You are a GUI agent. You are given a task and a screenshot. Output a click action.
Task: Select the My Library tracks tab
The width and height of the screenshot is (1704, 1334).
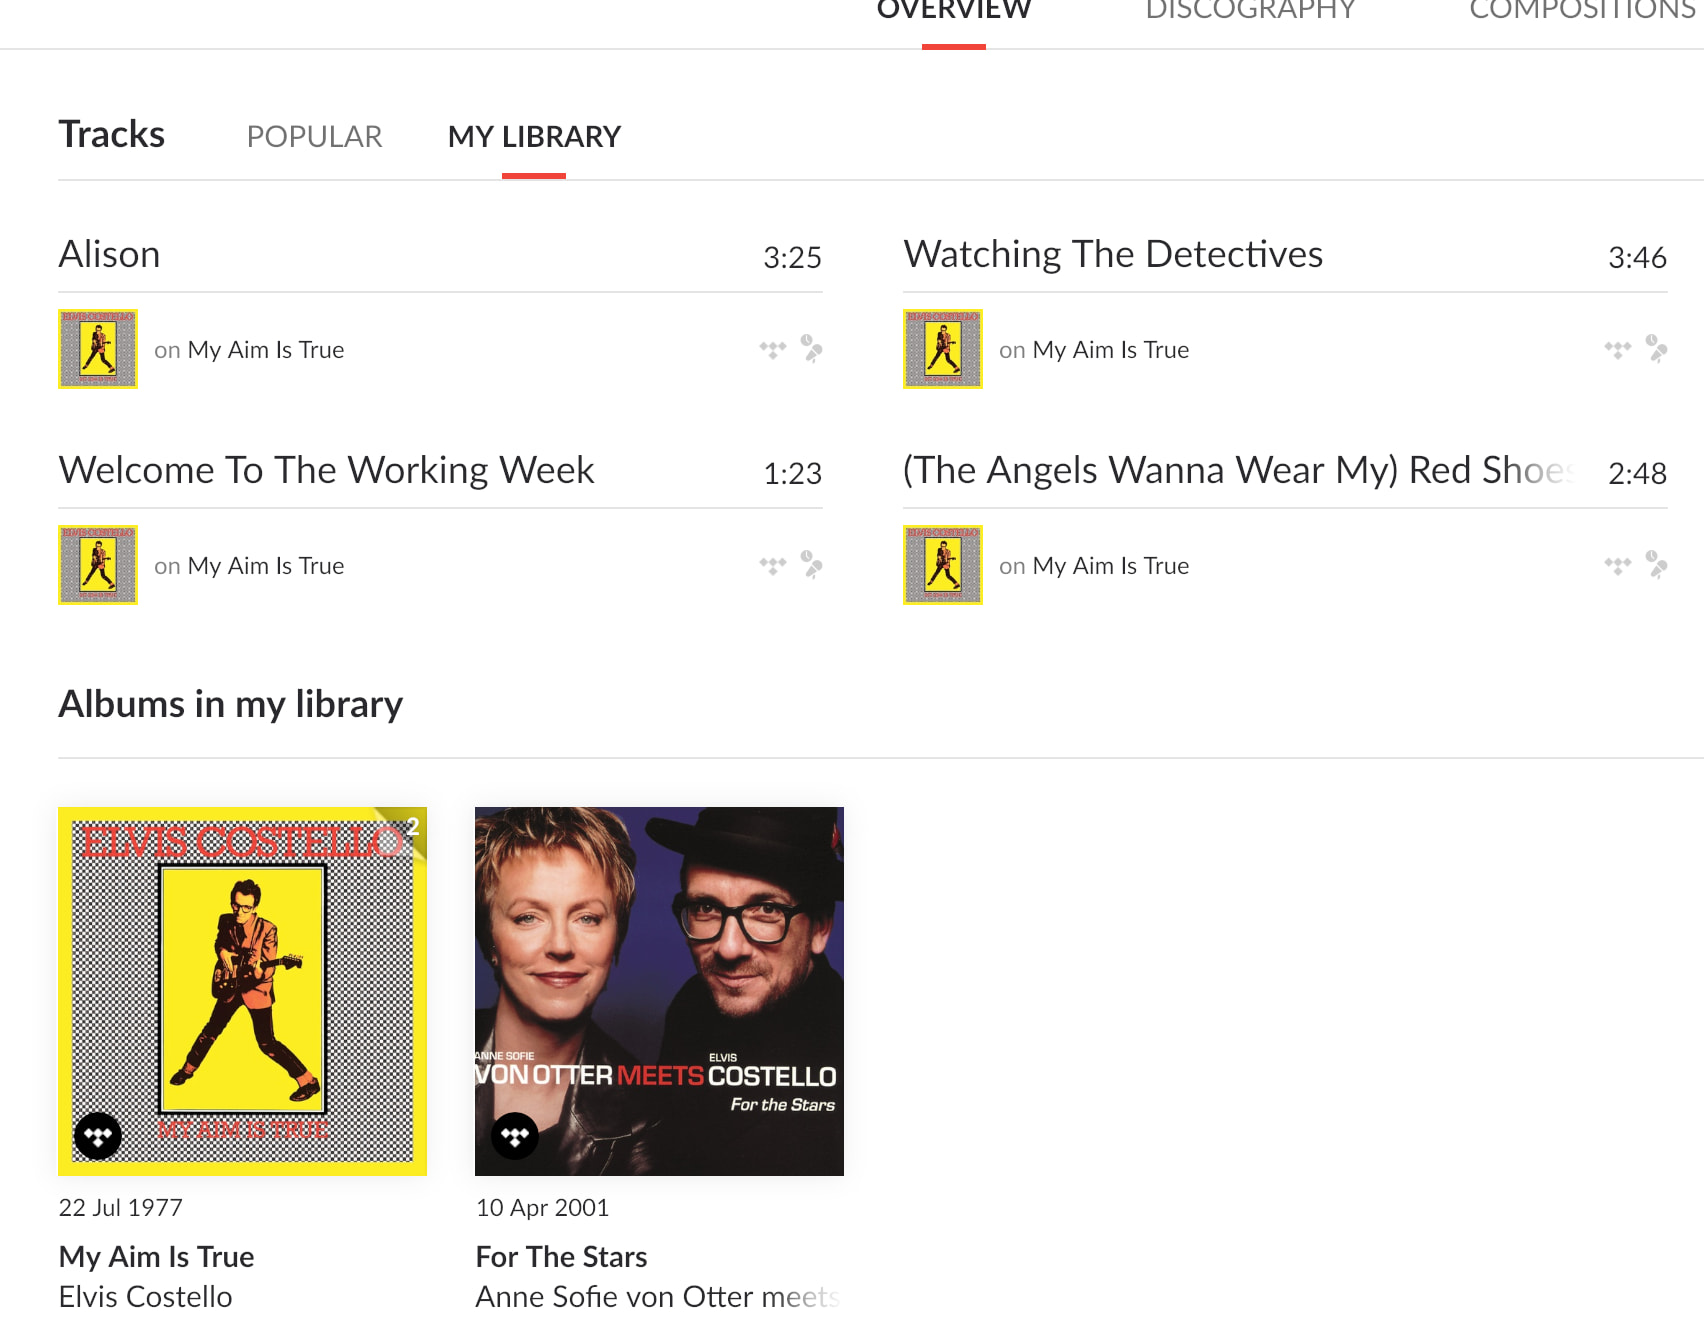[x=535, y=136]
